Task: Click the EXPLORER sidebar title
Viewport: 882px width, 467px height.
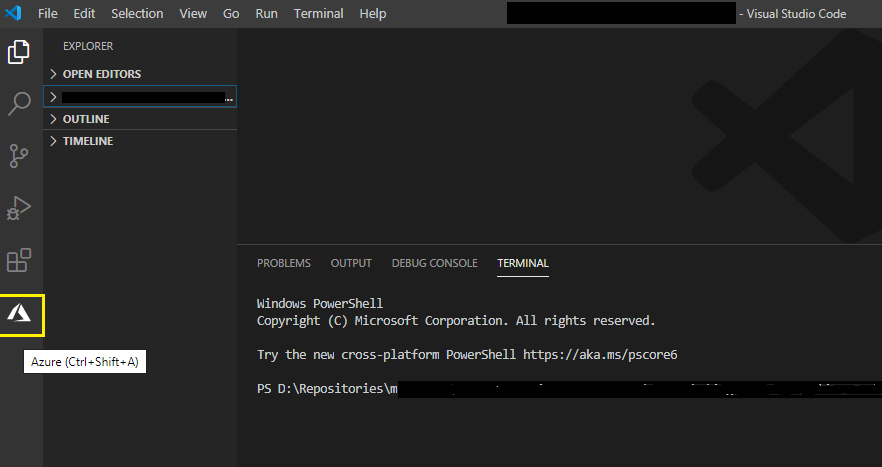Action: pos(88,46)
